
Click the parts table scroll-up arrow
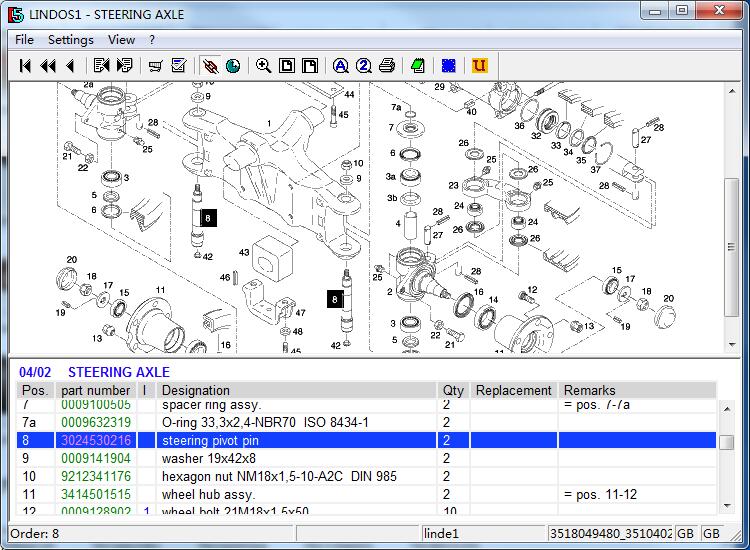coord(727,409)
